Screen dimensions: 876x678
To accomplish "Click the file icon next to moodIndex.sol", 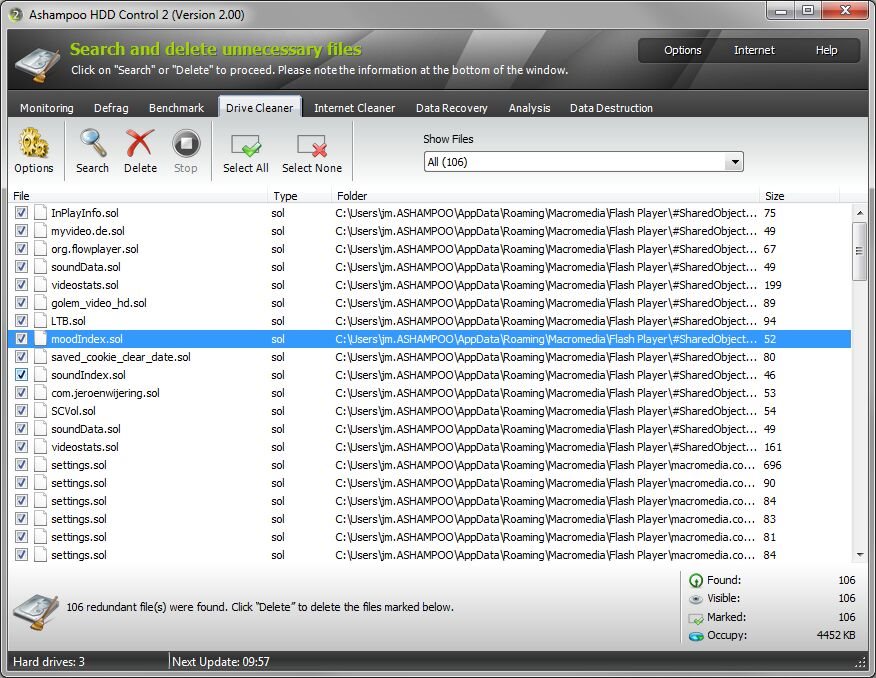I will pyautogui.click(x=40, y=338).
